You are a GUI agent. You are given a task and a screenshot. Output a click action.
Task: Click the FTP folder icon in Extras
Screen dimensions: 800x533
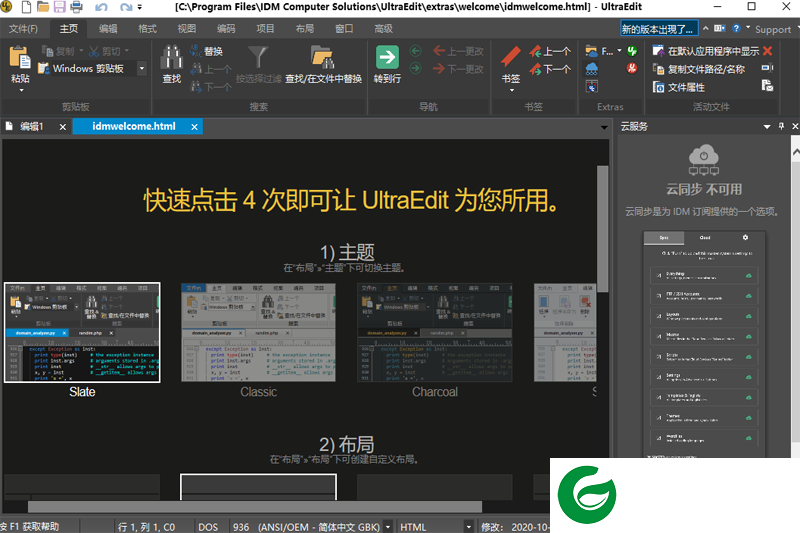[591, 51]
